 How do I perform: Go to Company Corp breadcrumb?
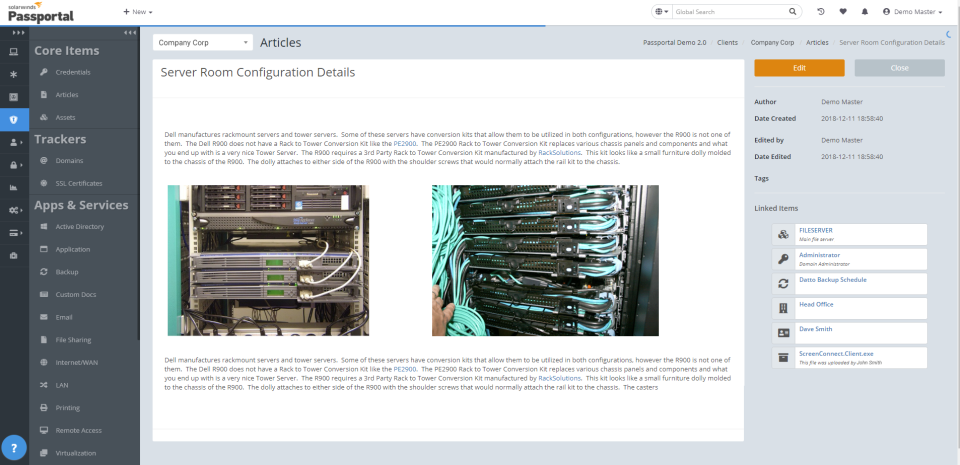(772, 43)
